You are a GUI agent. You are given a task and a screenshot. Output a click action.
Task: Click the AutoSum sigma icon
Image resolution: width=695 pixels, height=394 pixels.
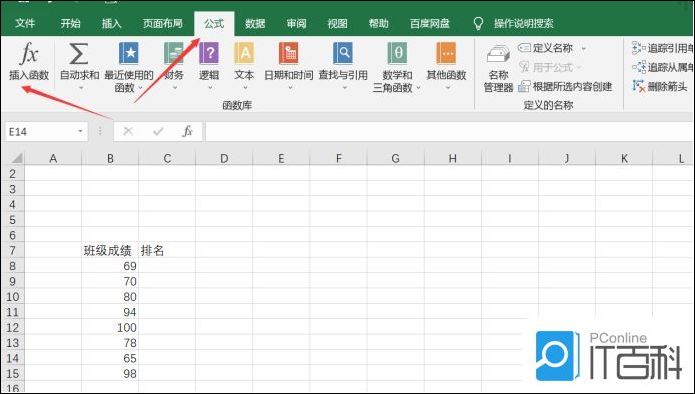point(79,54)
